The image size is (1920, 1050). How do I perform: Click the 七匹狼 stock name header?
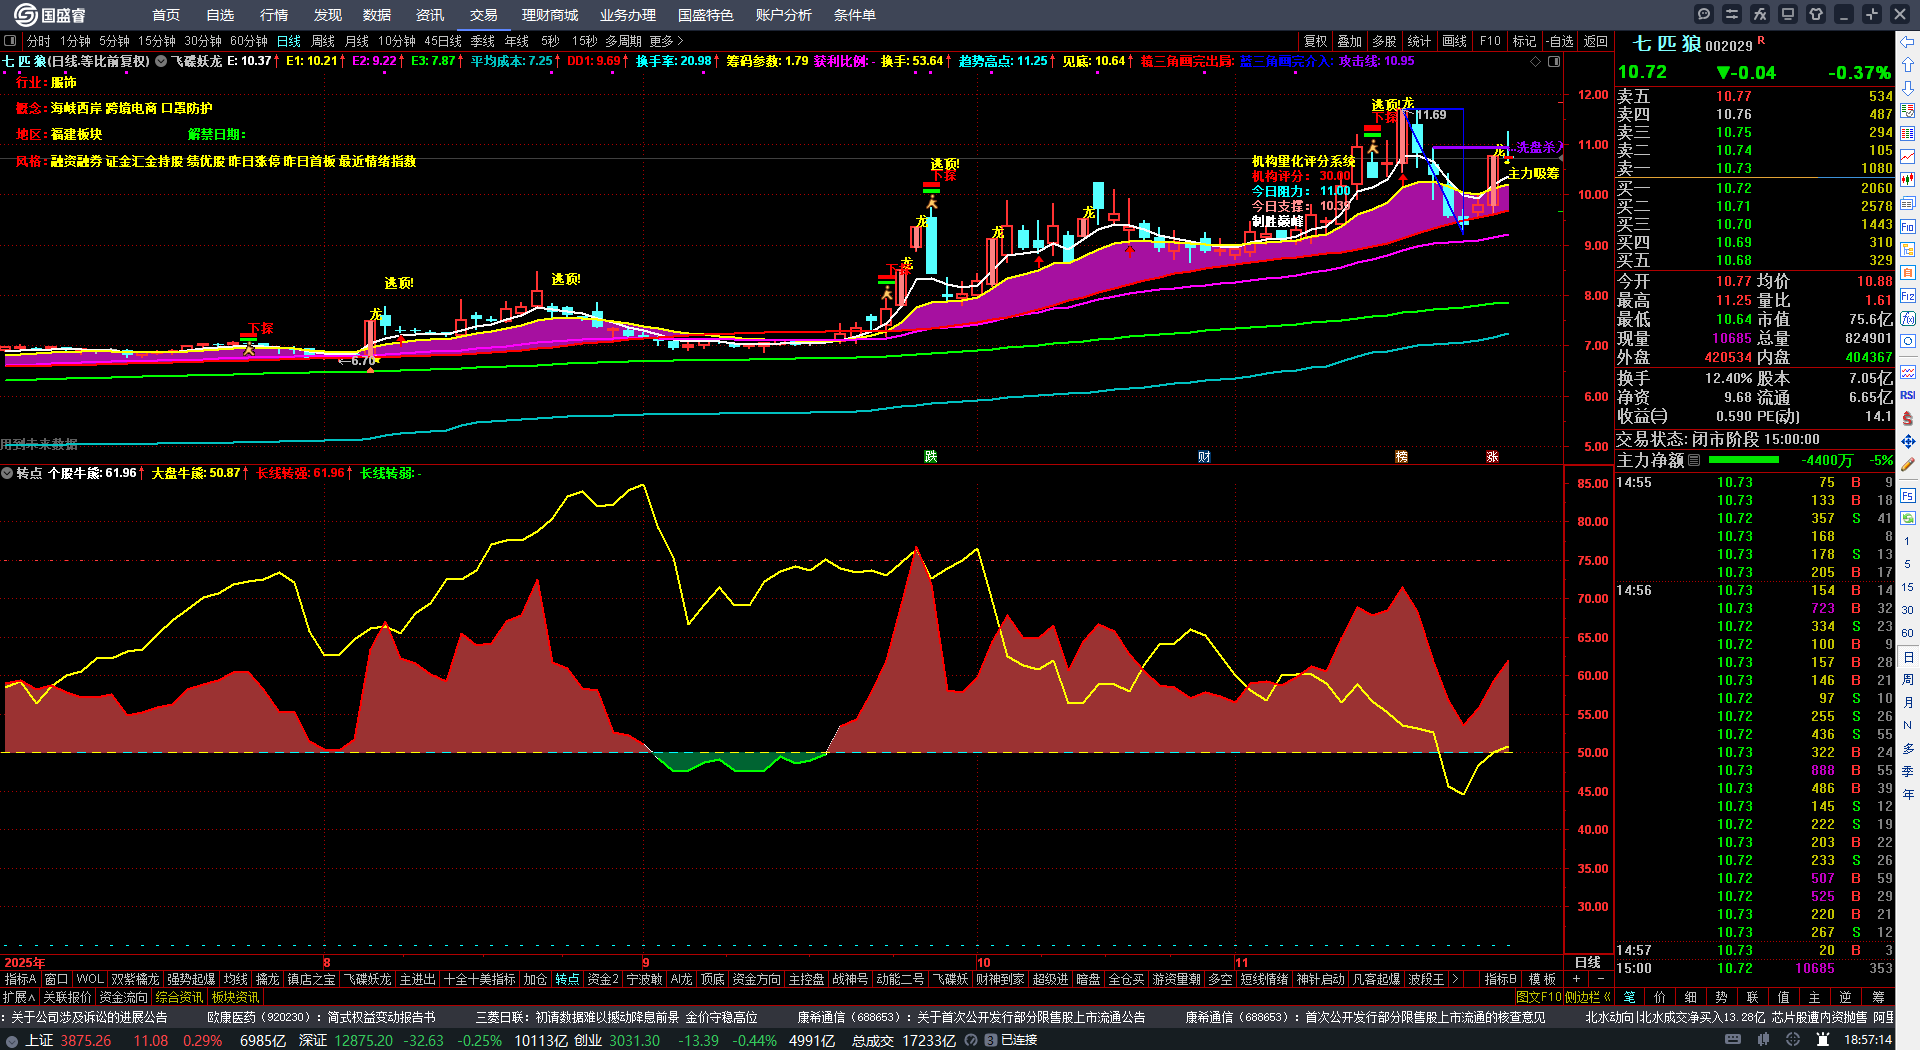1667,44
